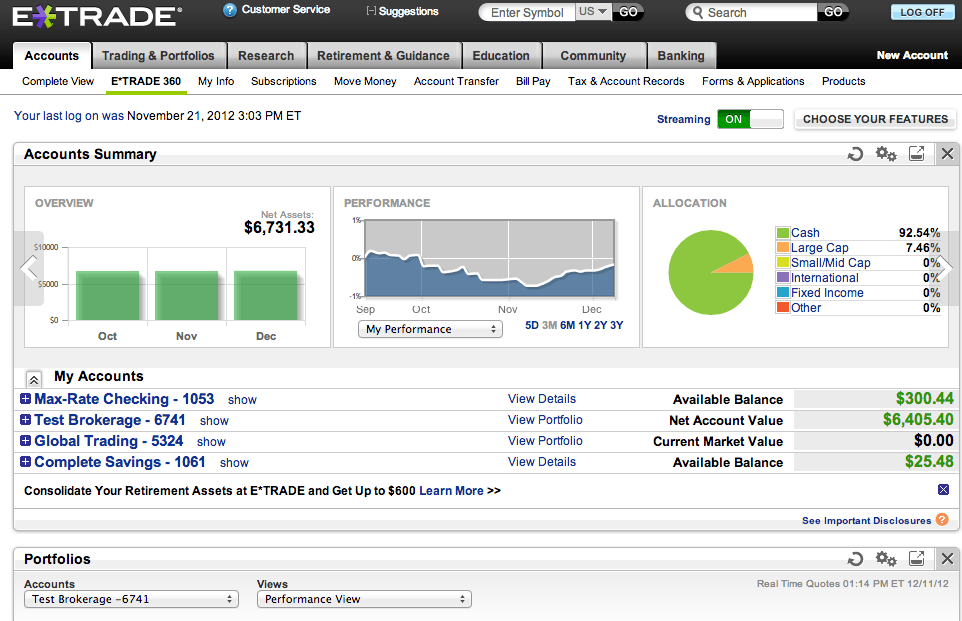
Task: Switch to the Retirement & Guidance tab
Action: pyautogui.click(x=384, y=55)
